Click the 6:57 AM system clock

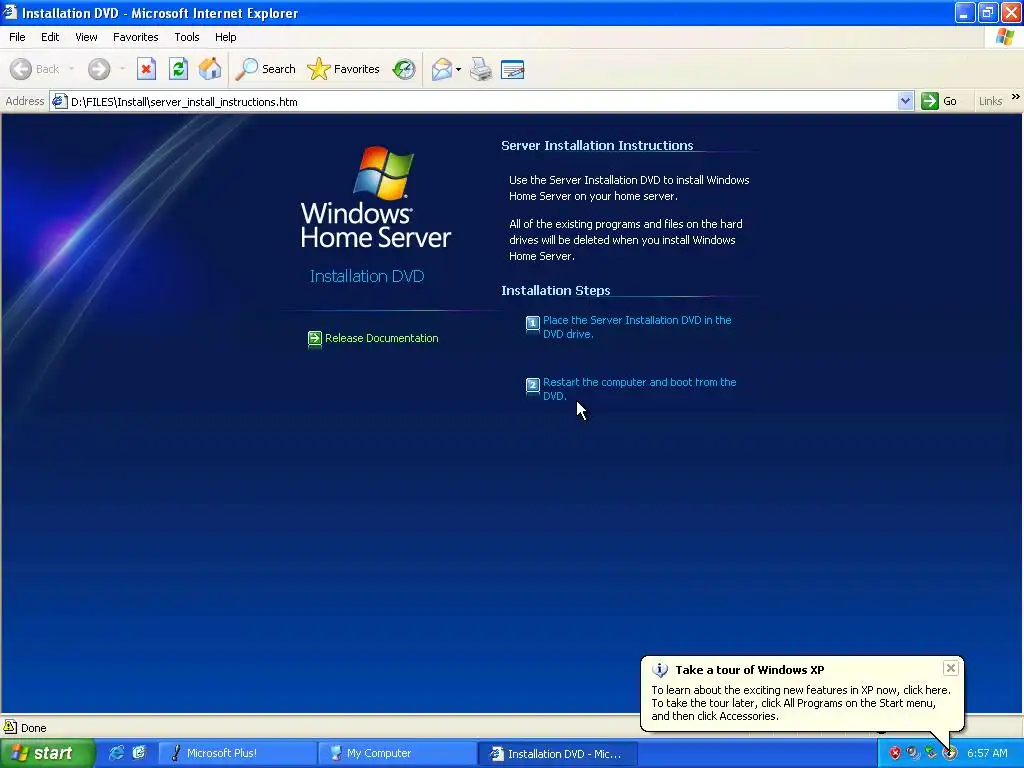click(x=987, y=754)
